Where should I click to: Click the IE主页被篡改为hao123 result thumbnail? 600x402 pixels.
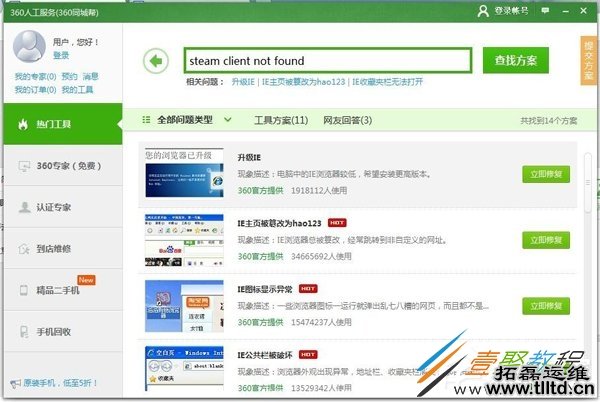(x=184, y=240)
